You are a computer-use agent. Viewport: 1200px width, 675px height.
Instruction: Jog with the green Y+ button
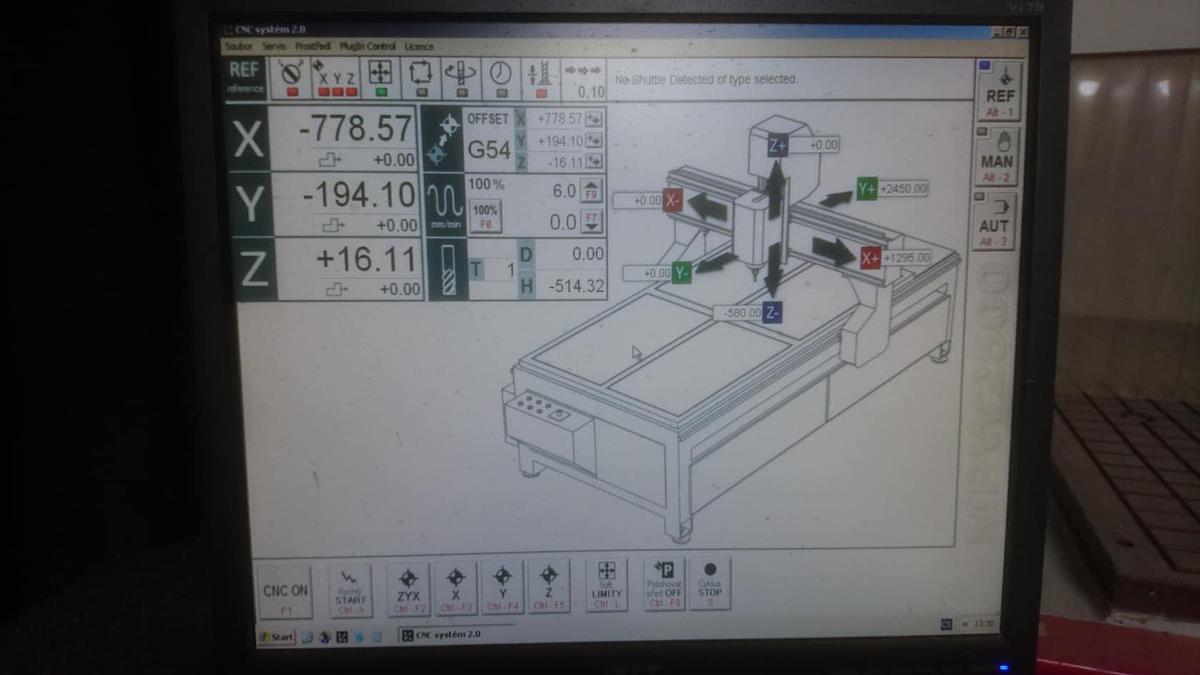click(866, 189)
